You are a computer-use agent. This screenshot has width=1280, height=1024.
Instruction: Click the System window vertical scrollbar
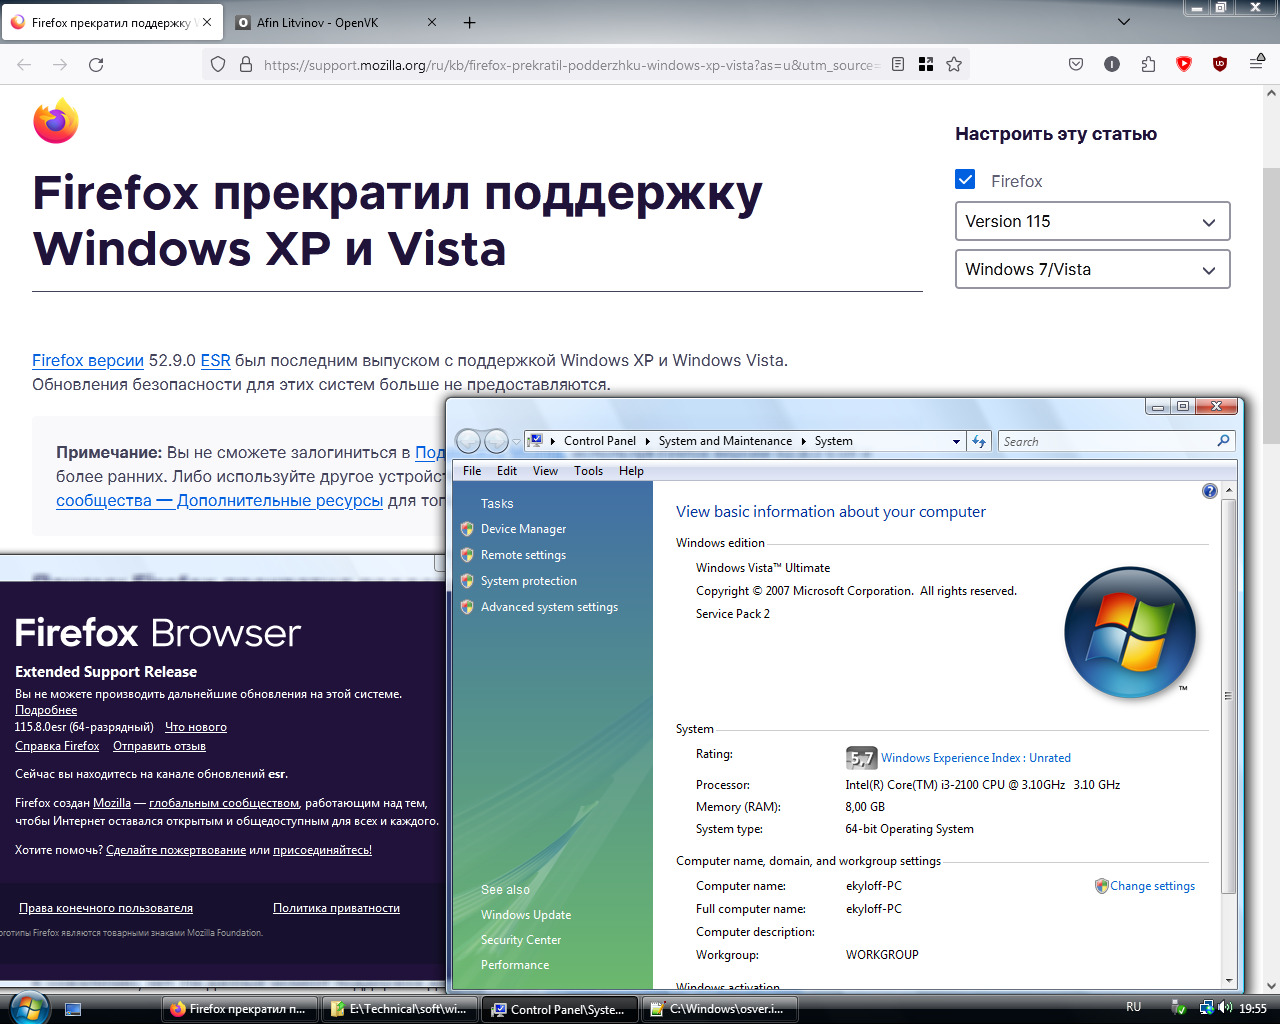(1229, 735)
